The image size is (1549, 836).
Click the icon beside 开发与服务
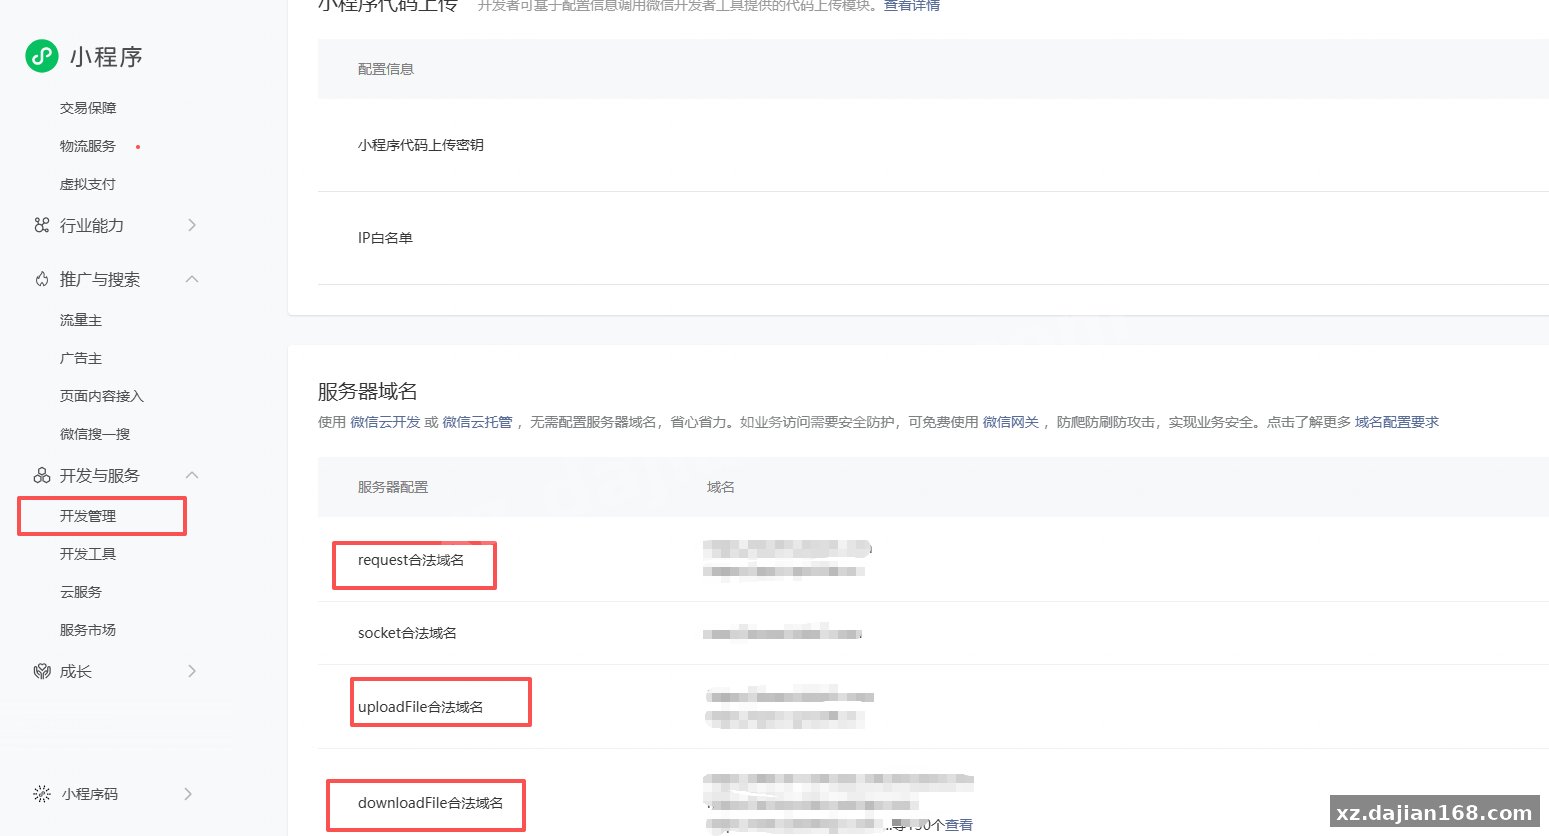coord(41,475)
